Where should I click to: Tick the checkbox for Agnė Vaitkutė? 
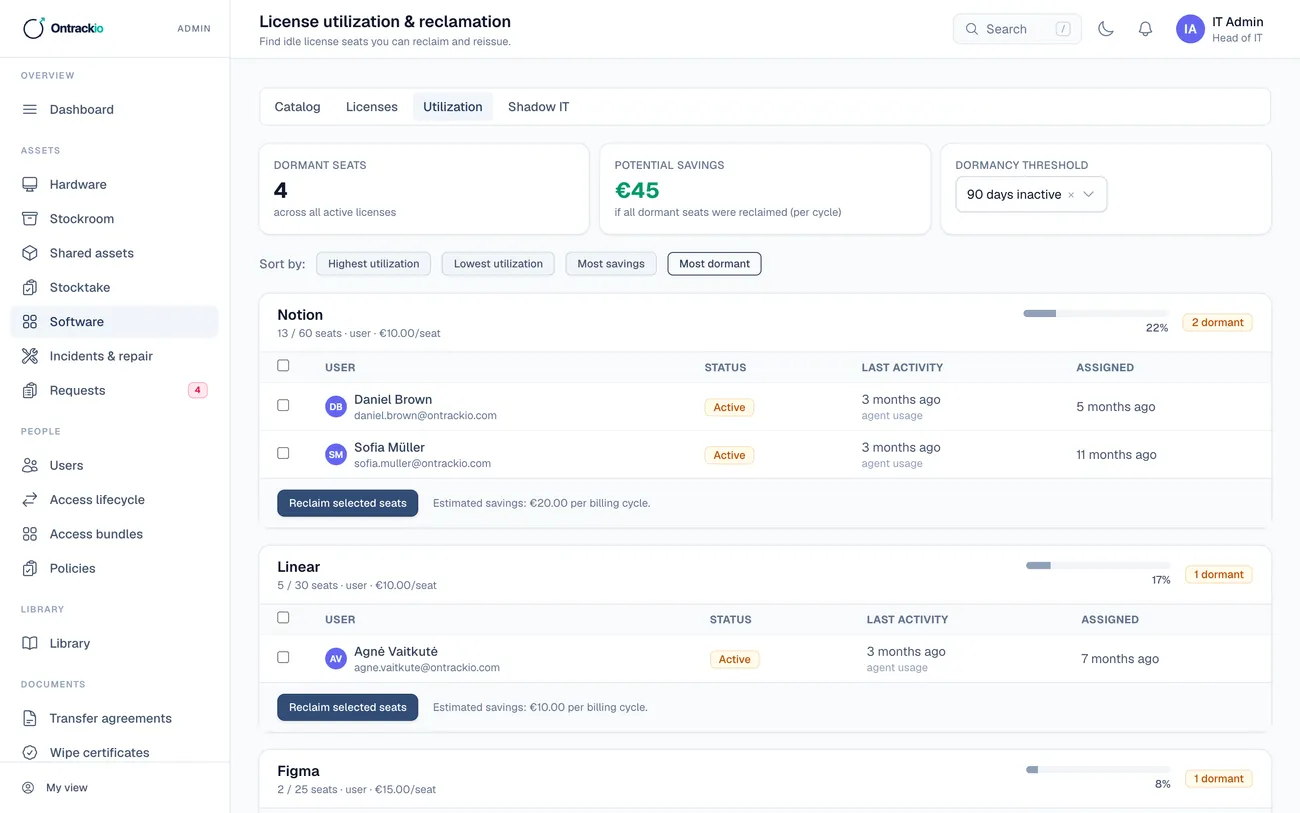(x=283, y=657)
